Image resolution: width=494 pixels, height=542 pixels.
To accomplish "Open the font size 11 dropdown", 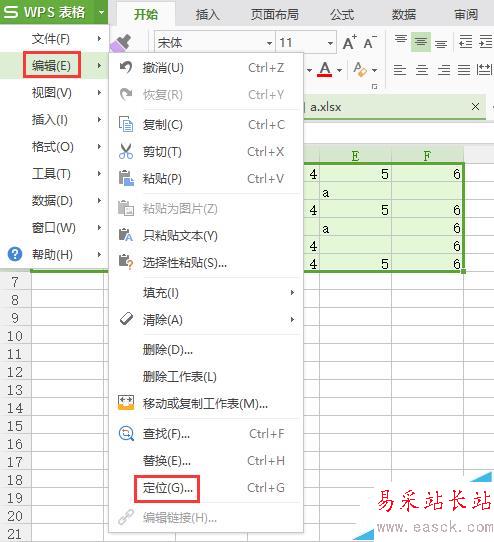I will [x=330, y=43].
